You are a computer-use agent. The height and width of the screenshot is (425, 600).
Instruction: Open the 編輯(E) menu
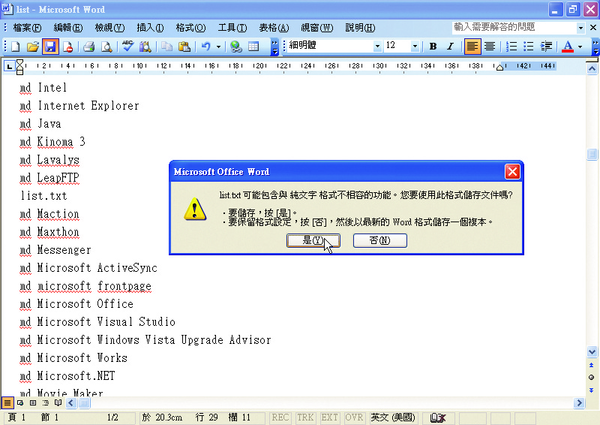point(68,28)
